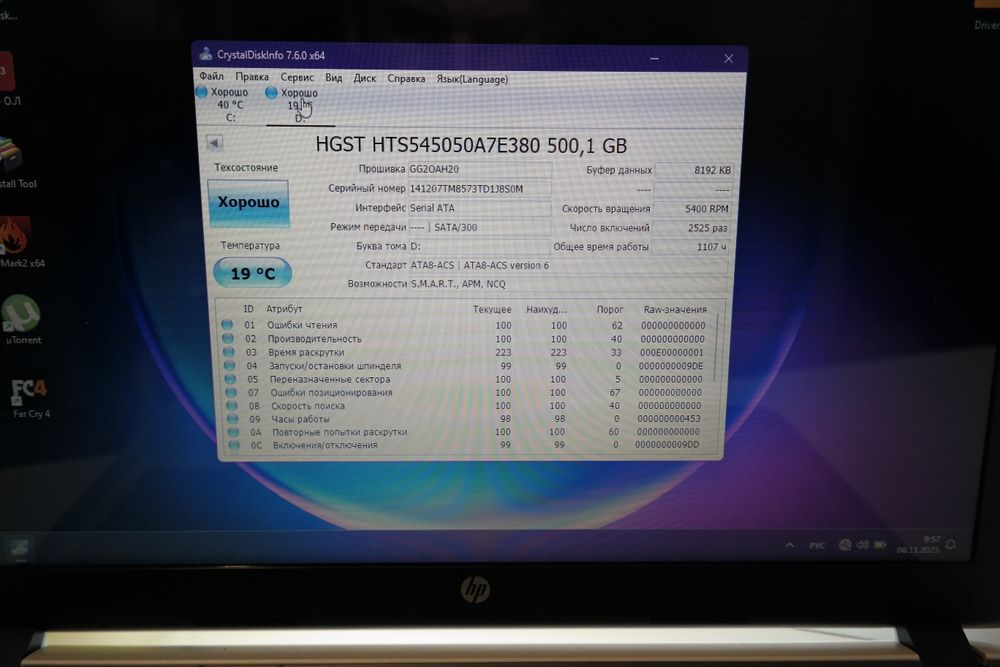
Task: Click status icon for Скорость поиска row
Action: point(232,406)
